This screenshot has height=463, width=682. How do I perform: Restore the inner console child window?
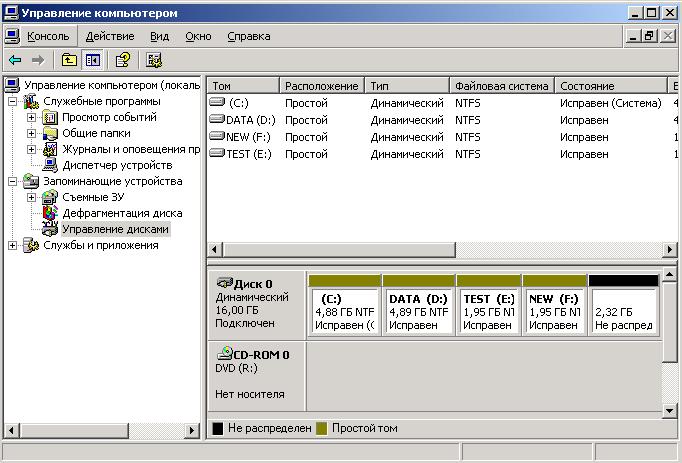click(x=649, y=36)
